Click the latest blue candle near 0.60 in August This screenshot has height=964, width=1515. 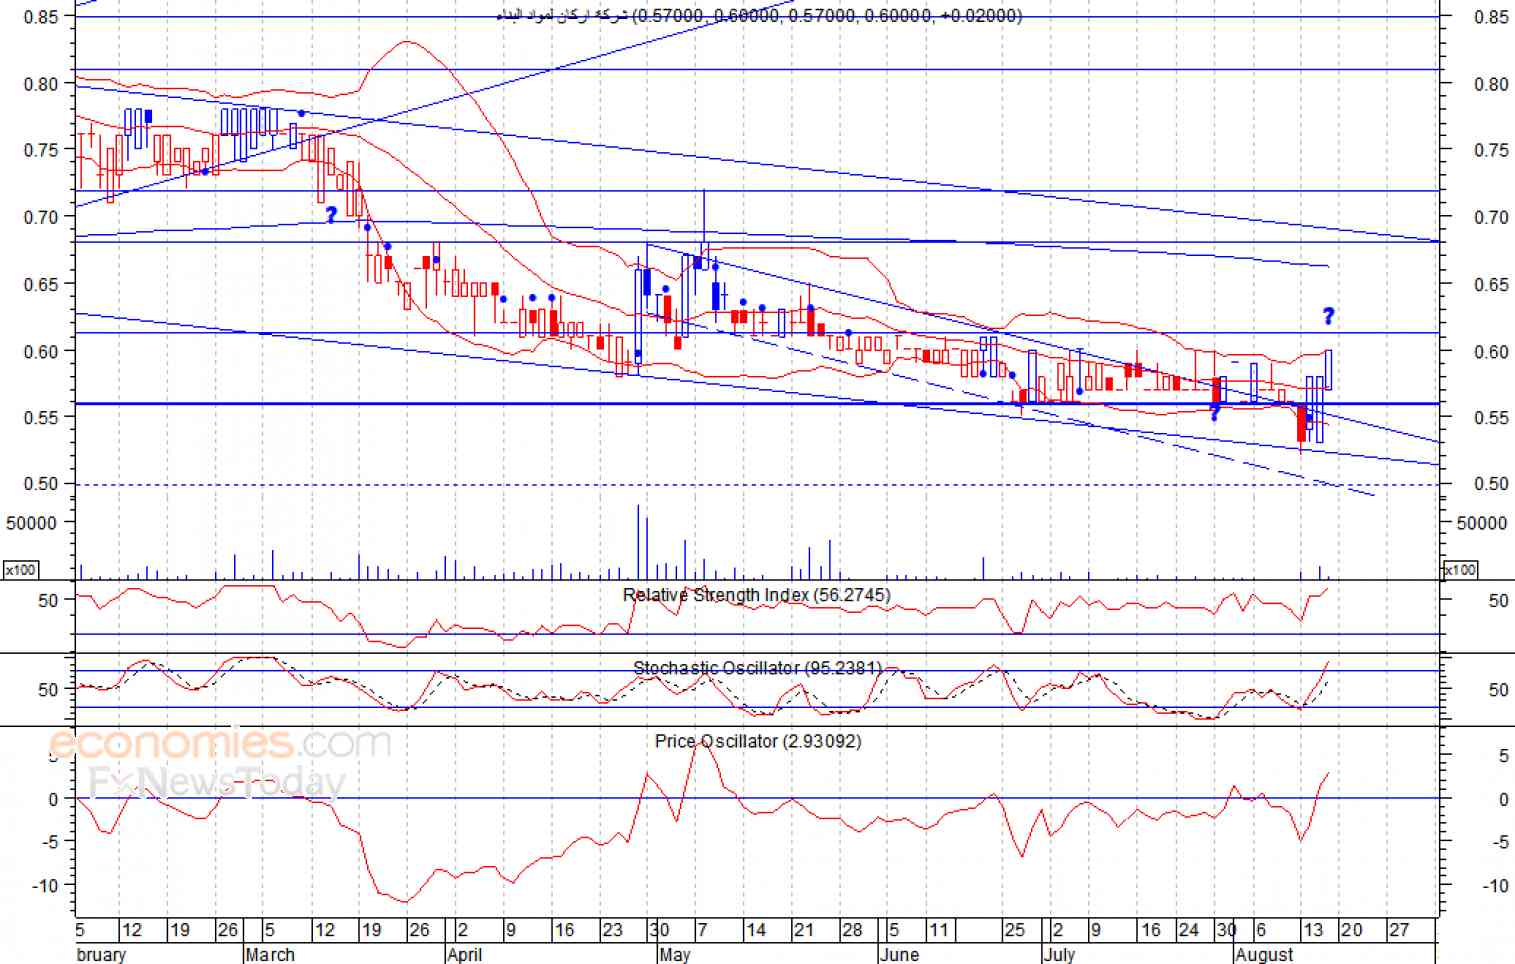coord(1328,369)
